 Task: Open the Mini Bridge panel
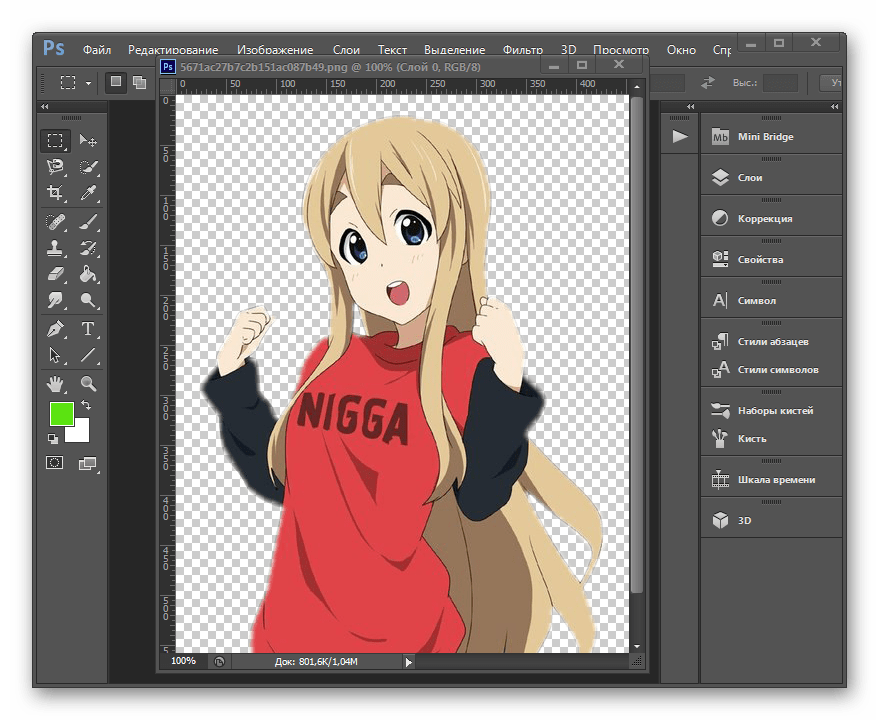coord(765,136)
